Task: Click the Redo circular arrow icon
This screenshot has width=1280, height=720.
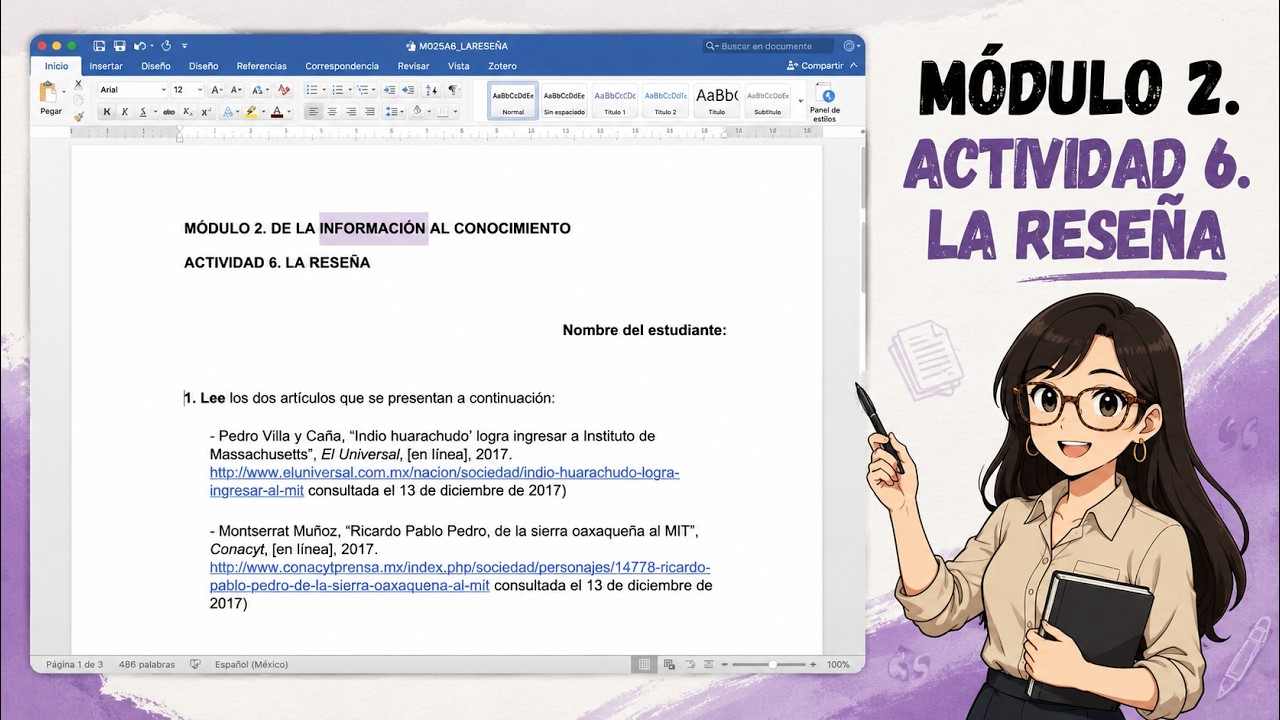Action: (166, 46)
